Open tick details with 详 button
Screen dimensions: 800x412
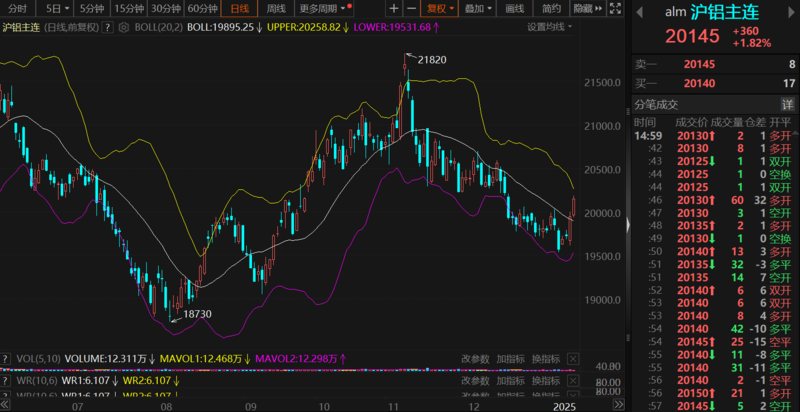click(787, 104)
